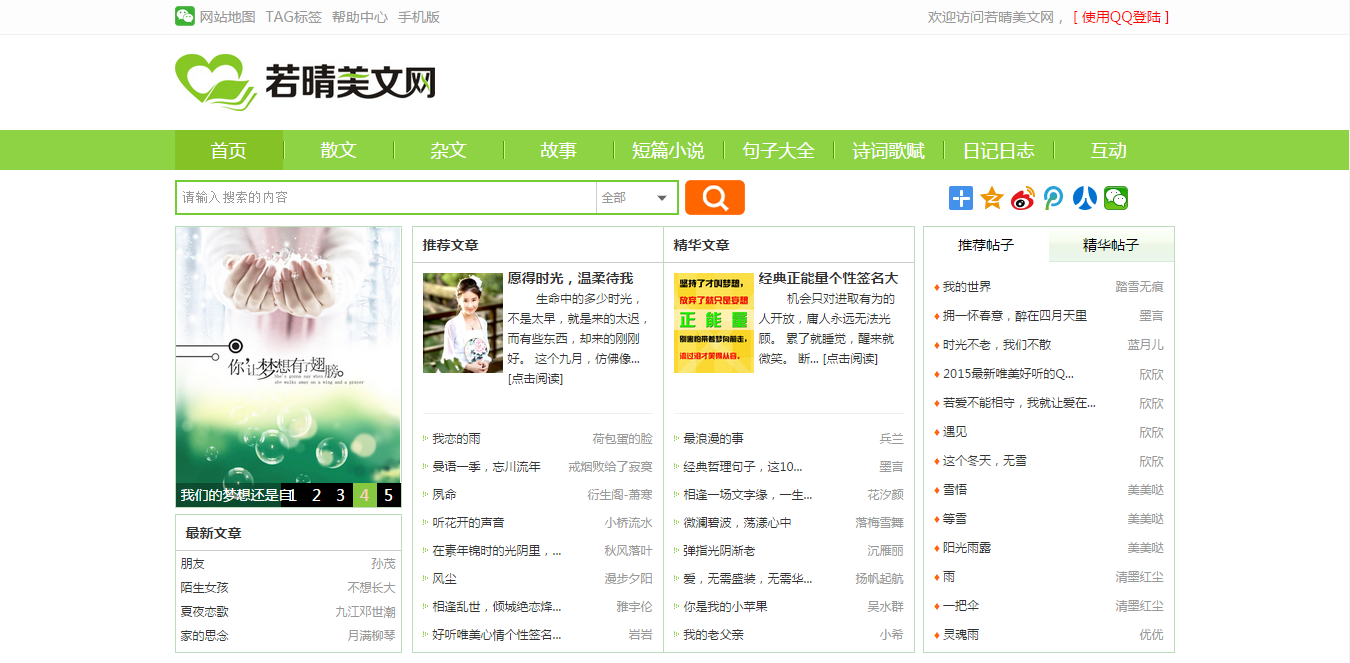Open article 经典正能量个性签名大
The height and width of the screenshot is (663, 1350).
click(x=828, y=278)
